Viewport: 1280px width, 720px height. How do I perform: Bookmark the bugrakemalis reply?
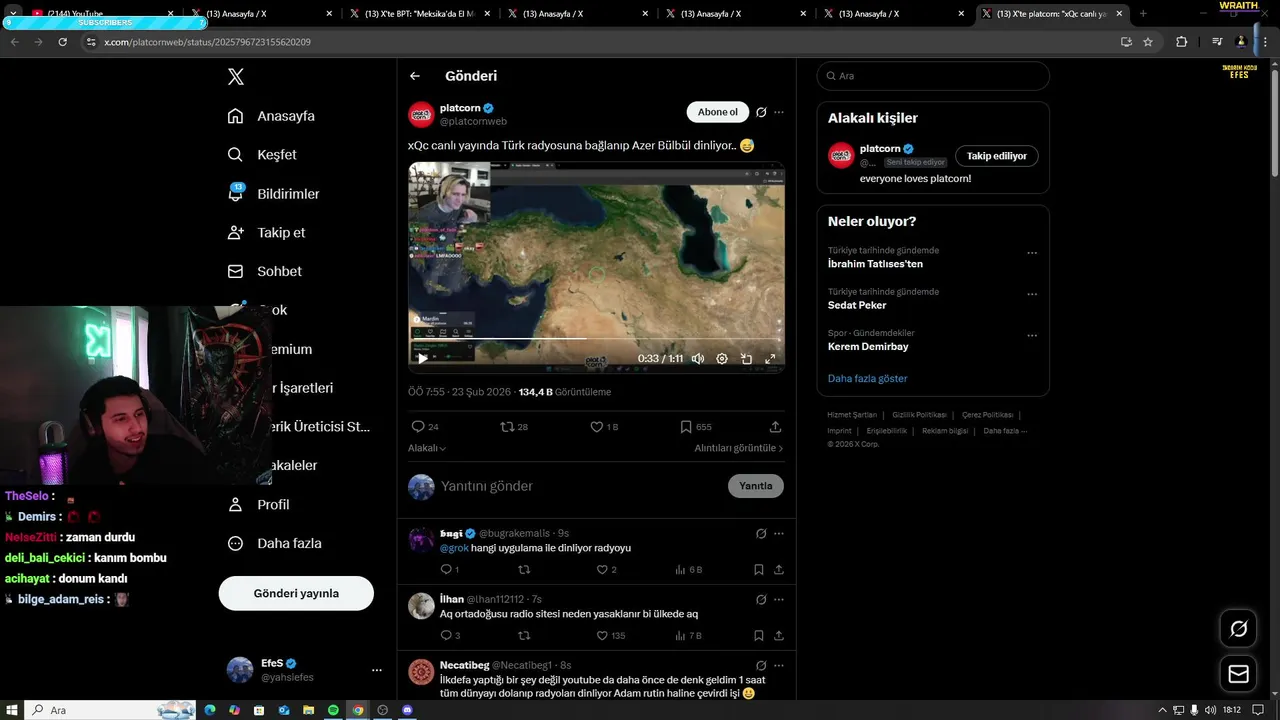point(759,569)
